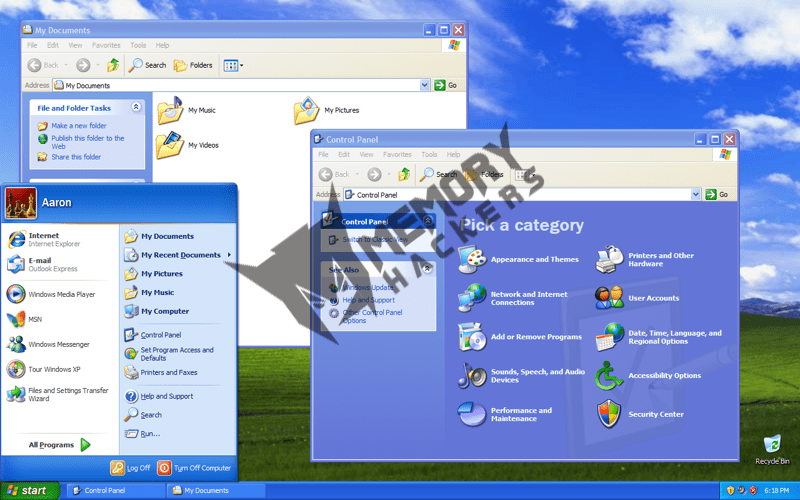
Task: Switch to My Documents taskbar button
Action: coord(216,491)
